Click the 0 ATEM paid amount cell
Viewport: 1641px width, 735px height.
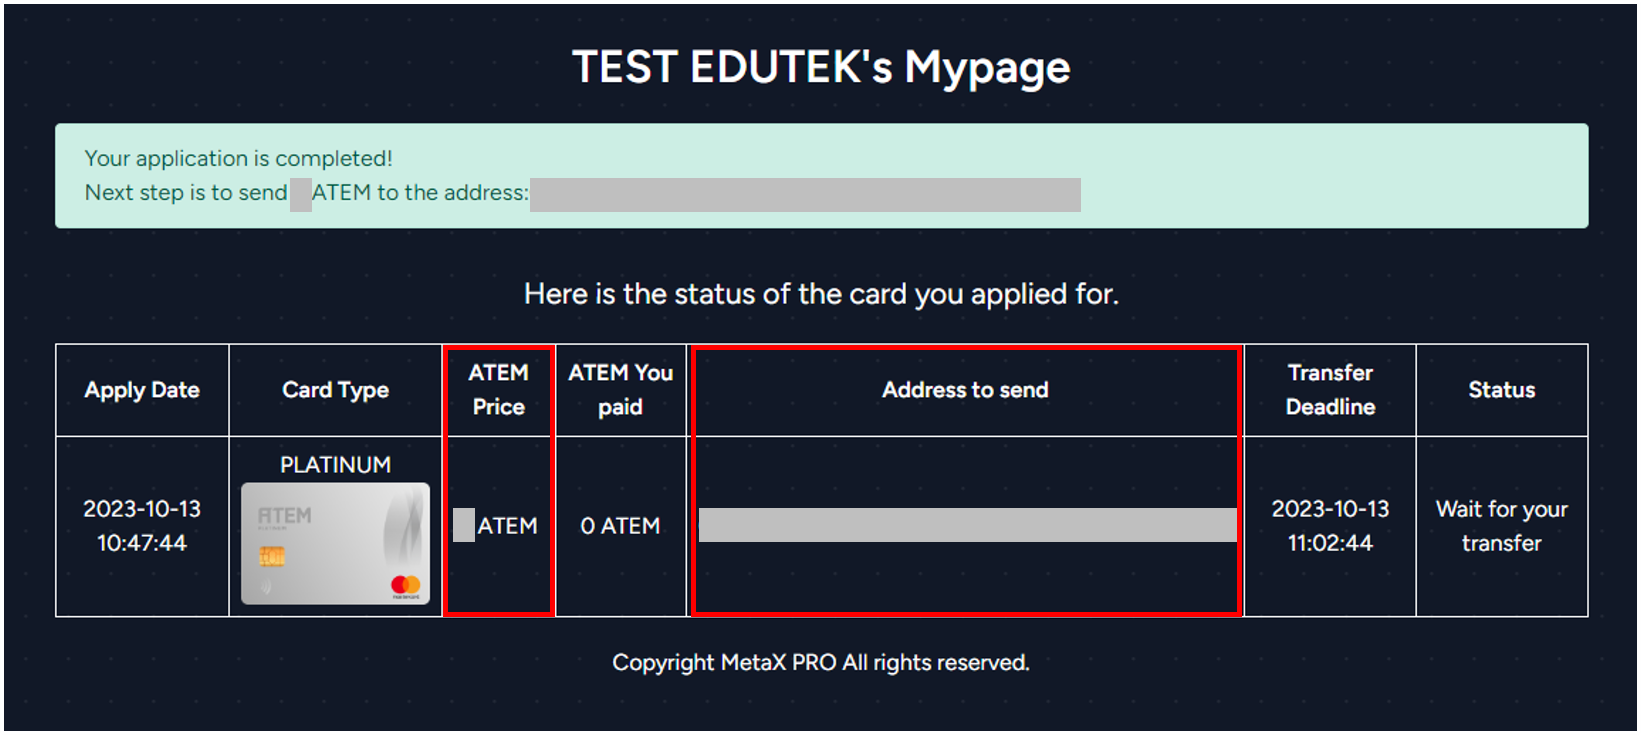pyautogui.click(x=620, y=526)
